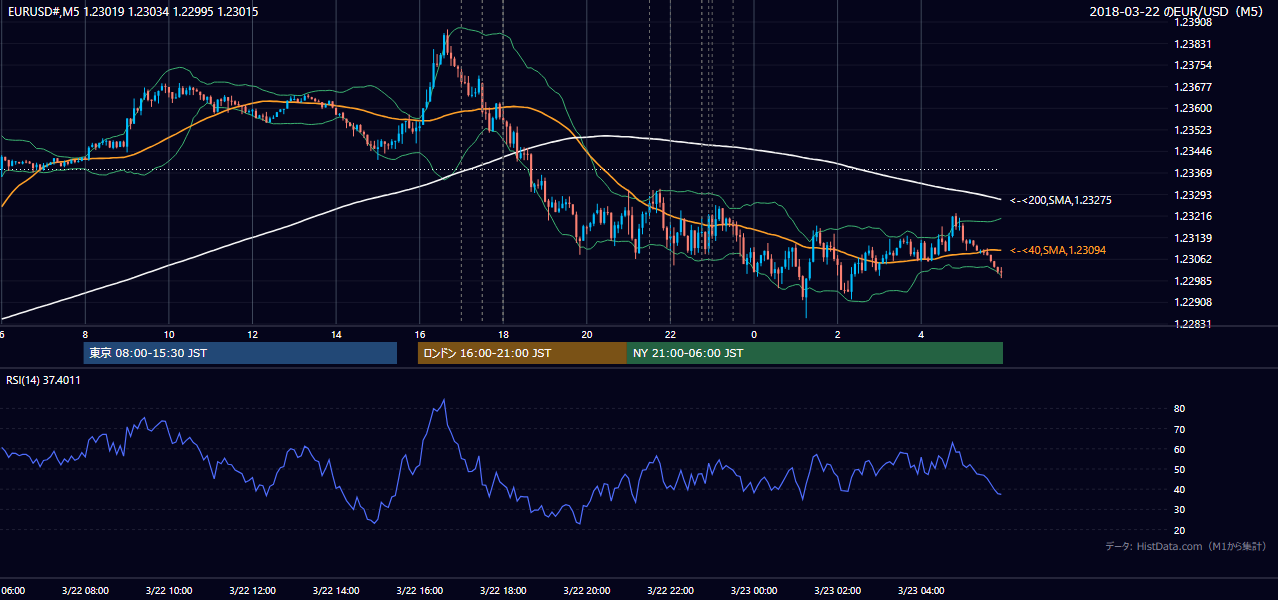Click the 3/22 12:00 date label
Viewport: 1278px width, 600px height.
(x=252, y=590)
